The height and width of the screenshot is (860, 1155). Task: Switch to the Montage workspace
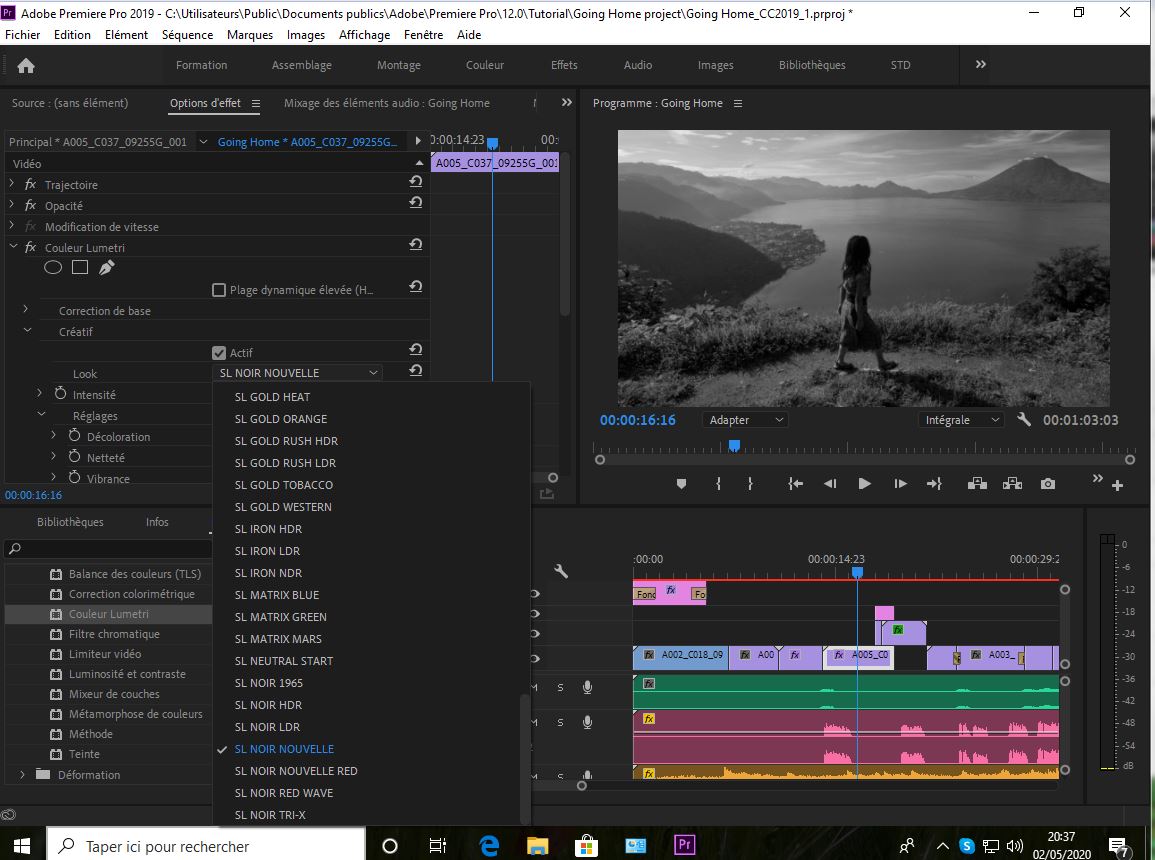399,65
